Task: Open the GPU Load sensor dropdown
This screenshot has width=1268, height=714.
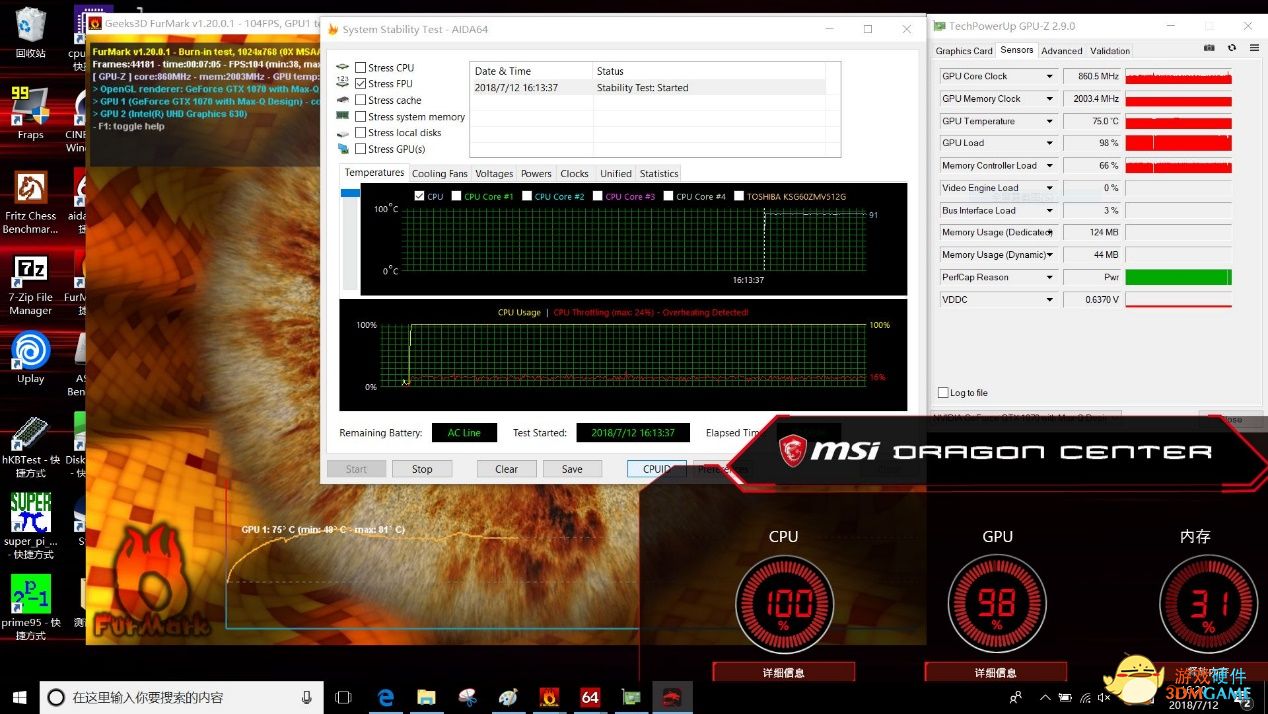Action: point(1049,143)
